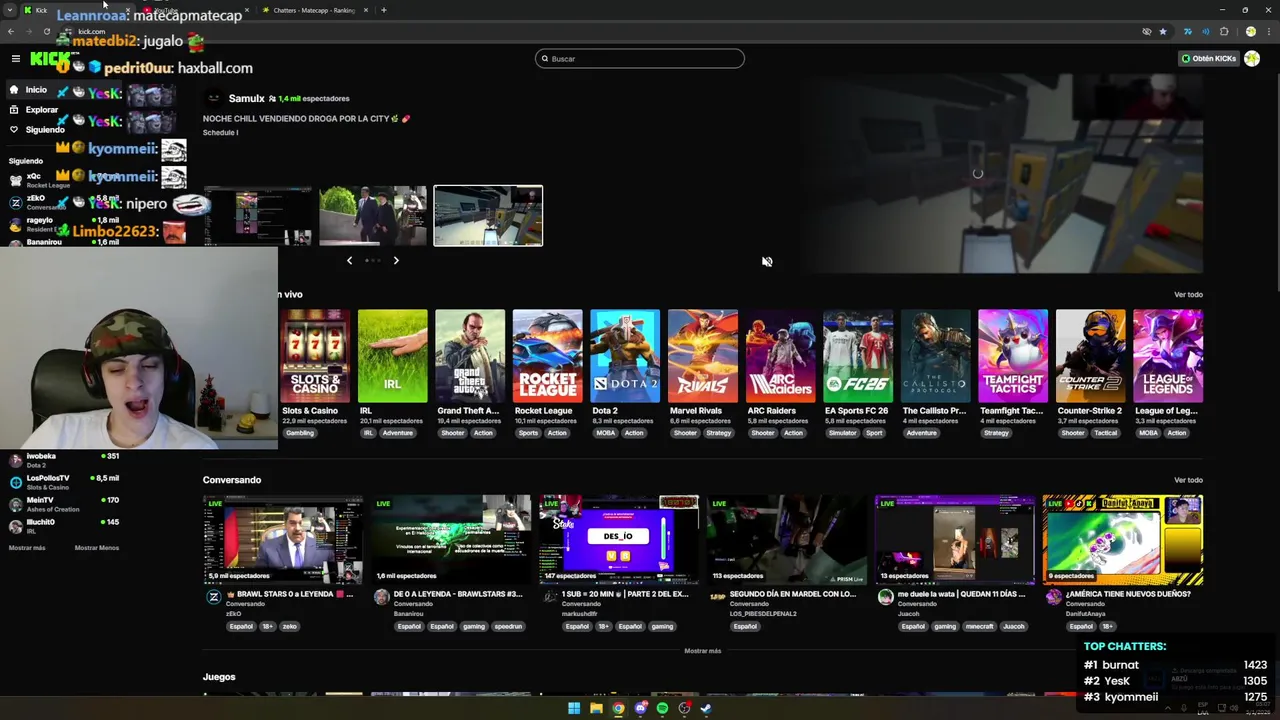Click the xQc channel avatar in sidebar
This screenshot has height=720, width=1280.
15,180
